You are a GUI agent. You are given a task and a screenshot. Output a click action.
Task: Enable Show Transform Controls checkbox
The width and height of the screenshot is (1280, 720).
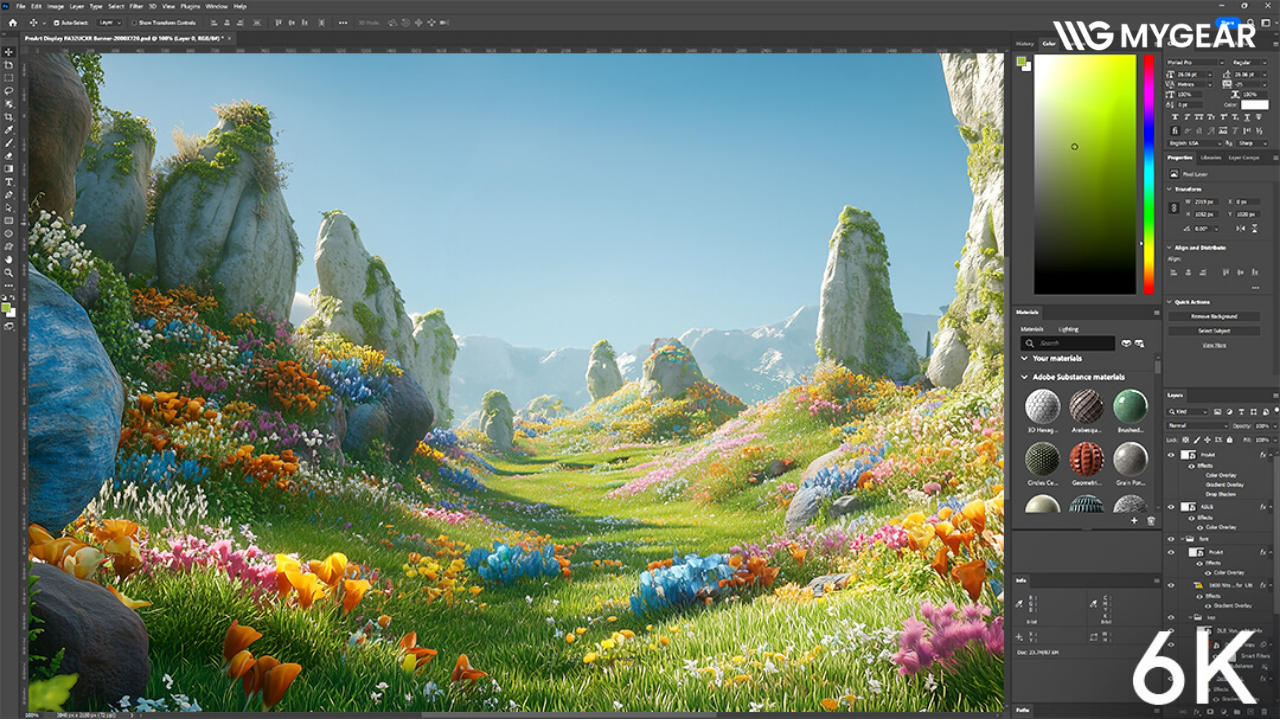[133, 22]
